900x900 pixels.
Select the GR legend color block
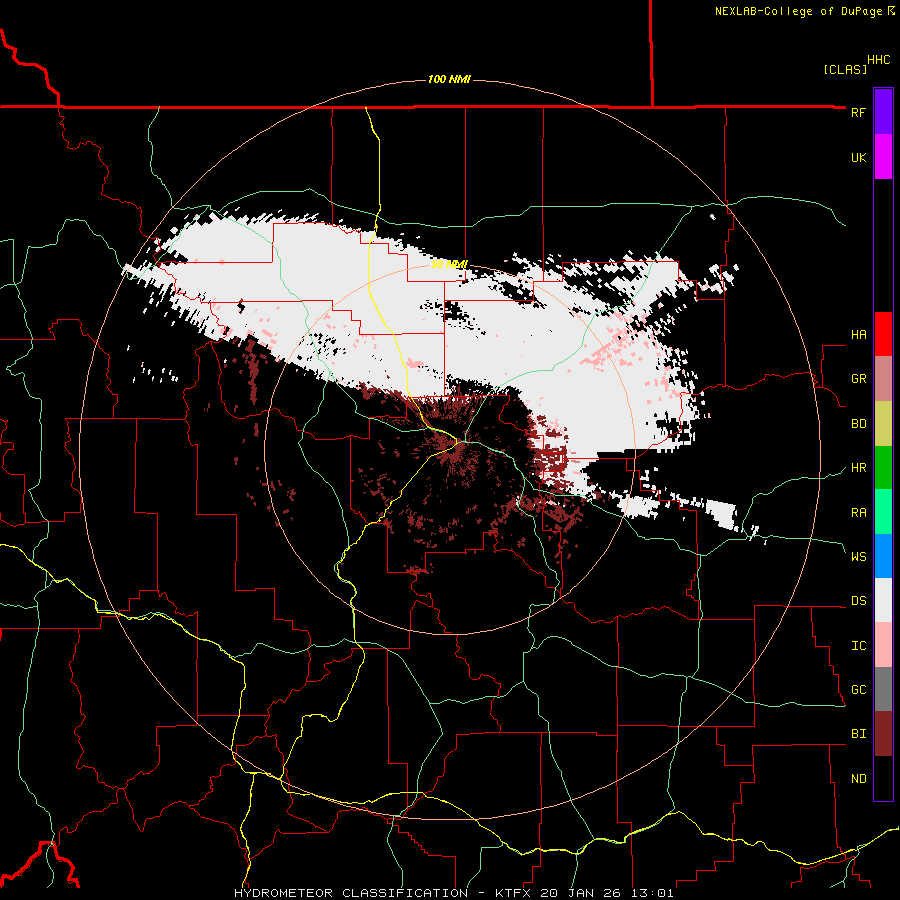[883, 379]
